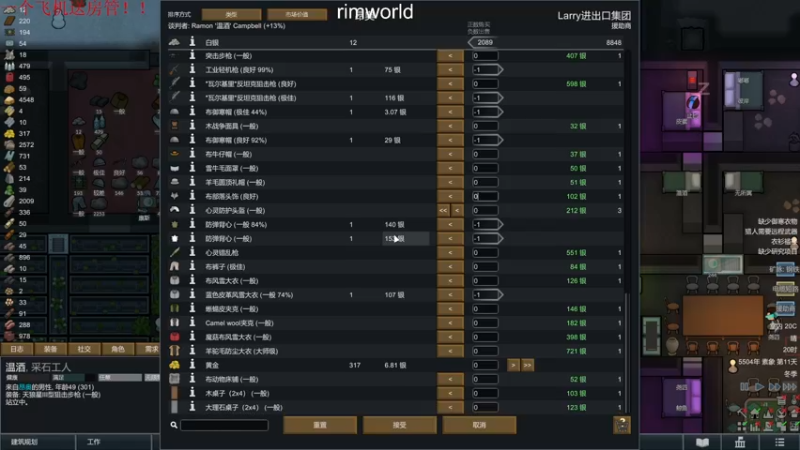Image resolution: width=800 pixels, height=450 pixels.
Task: Open the menu list icon bottom right
Action: pyautogui.click(x=779, y=442)
